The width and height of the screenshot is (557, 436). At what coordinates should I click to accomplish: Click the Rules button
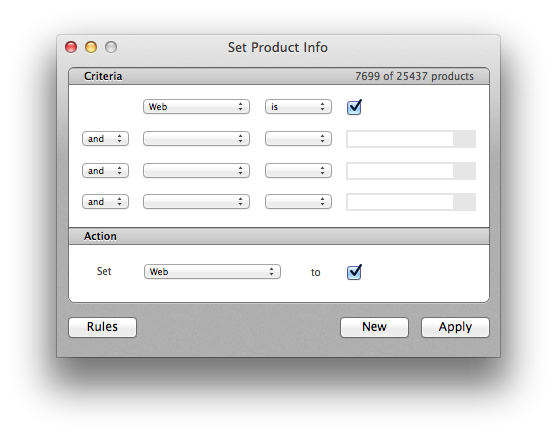click(102, 327)
